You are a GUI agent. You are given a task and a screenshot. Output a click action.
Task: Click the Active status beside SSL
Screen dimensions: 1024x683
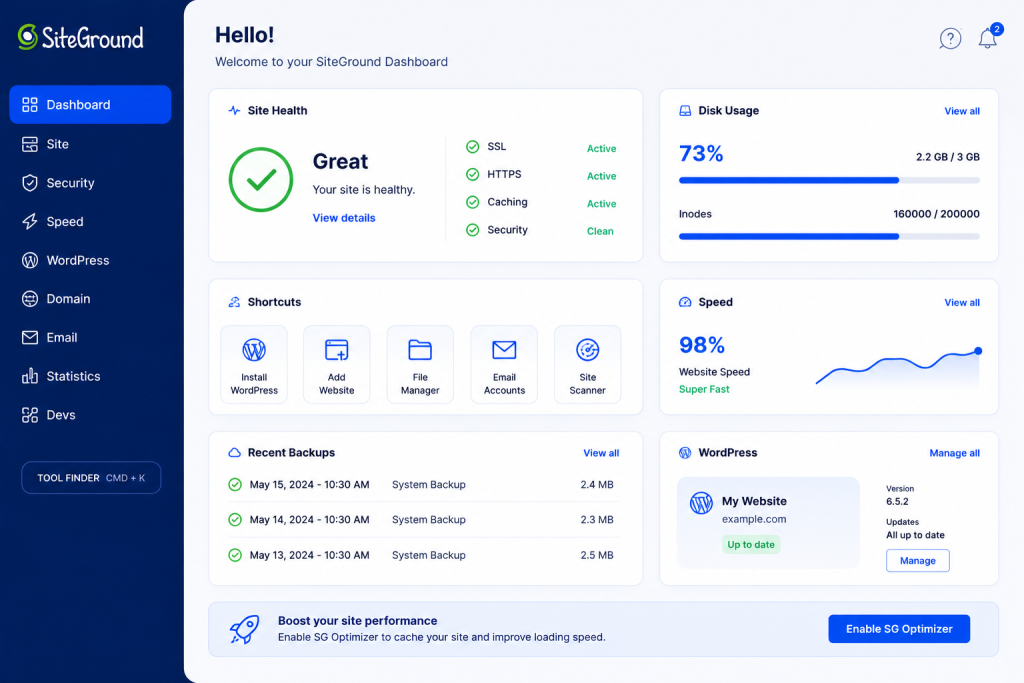(601, 149)
